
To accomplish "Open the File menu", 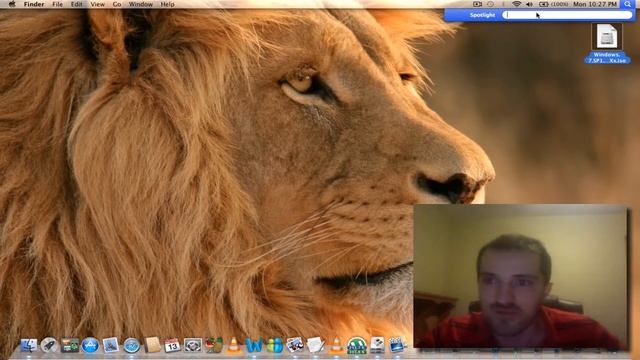I will click(58, 4).
